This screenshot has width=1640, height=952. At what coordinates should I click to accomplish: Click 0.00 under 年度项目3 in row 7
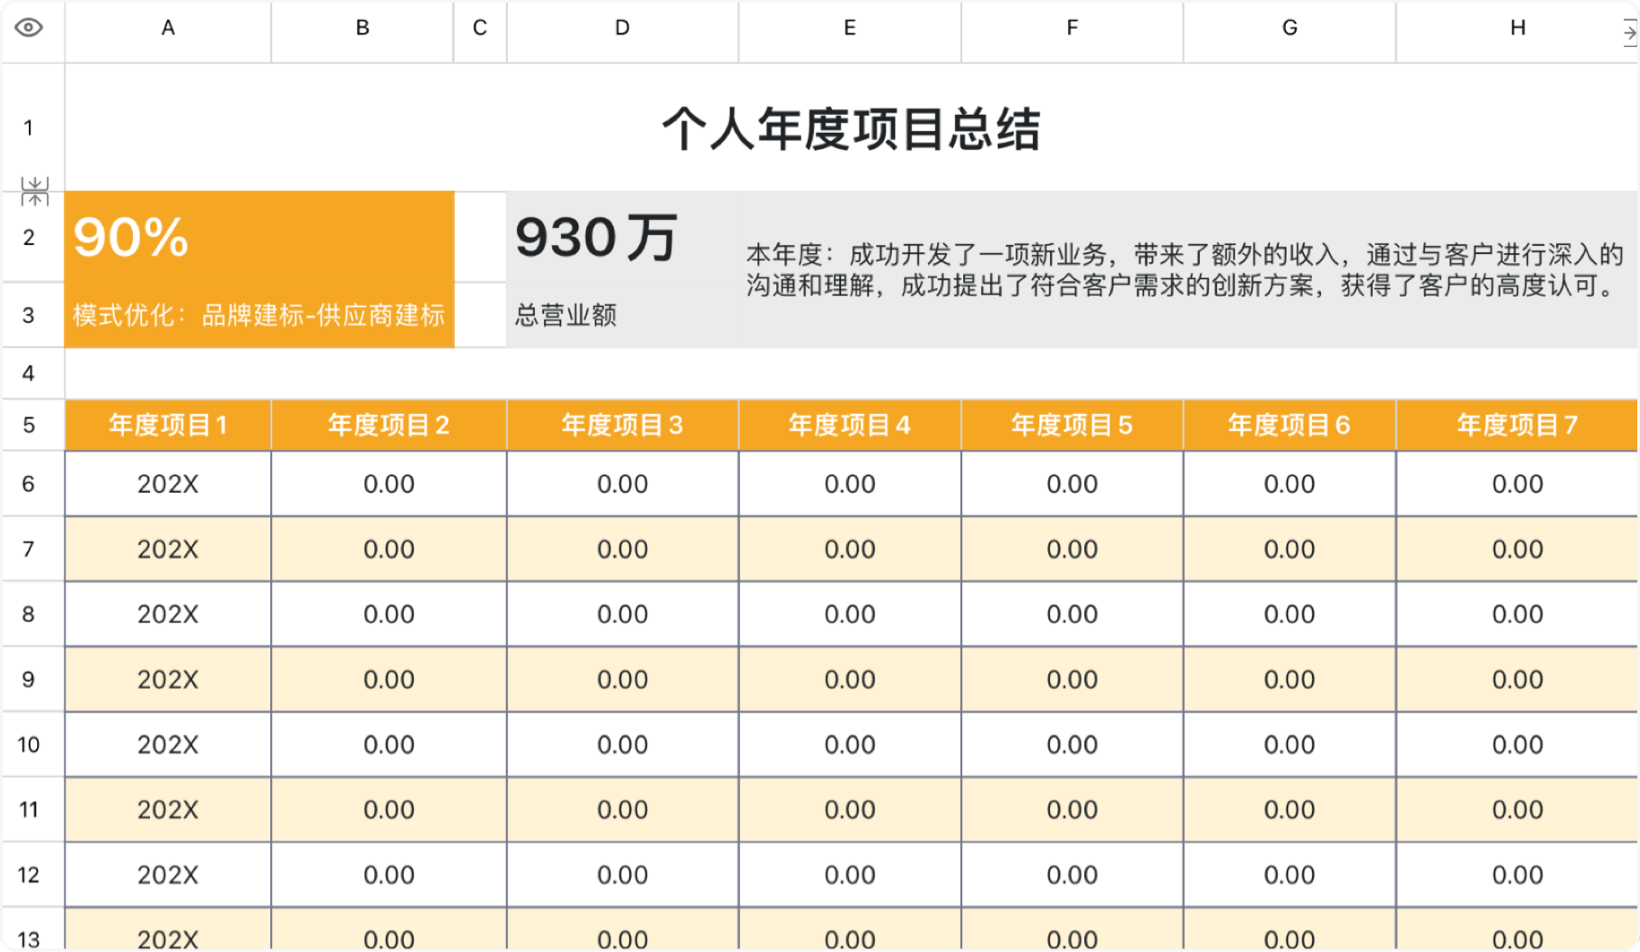[622, 549]
